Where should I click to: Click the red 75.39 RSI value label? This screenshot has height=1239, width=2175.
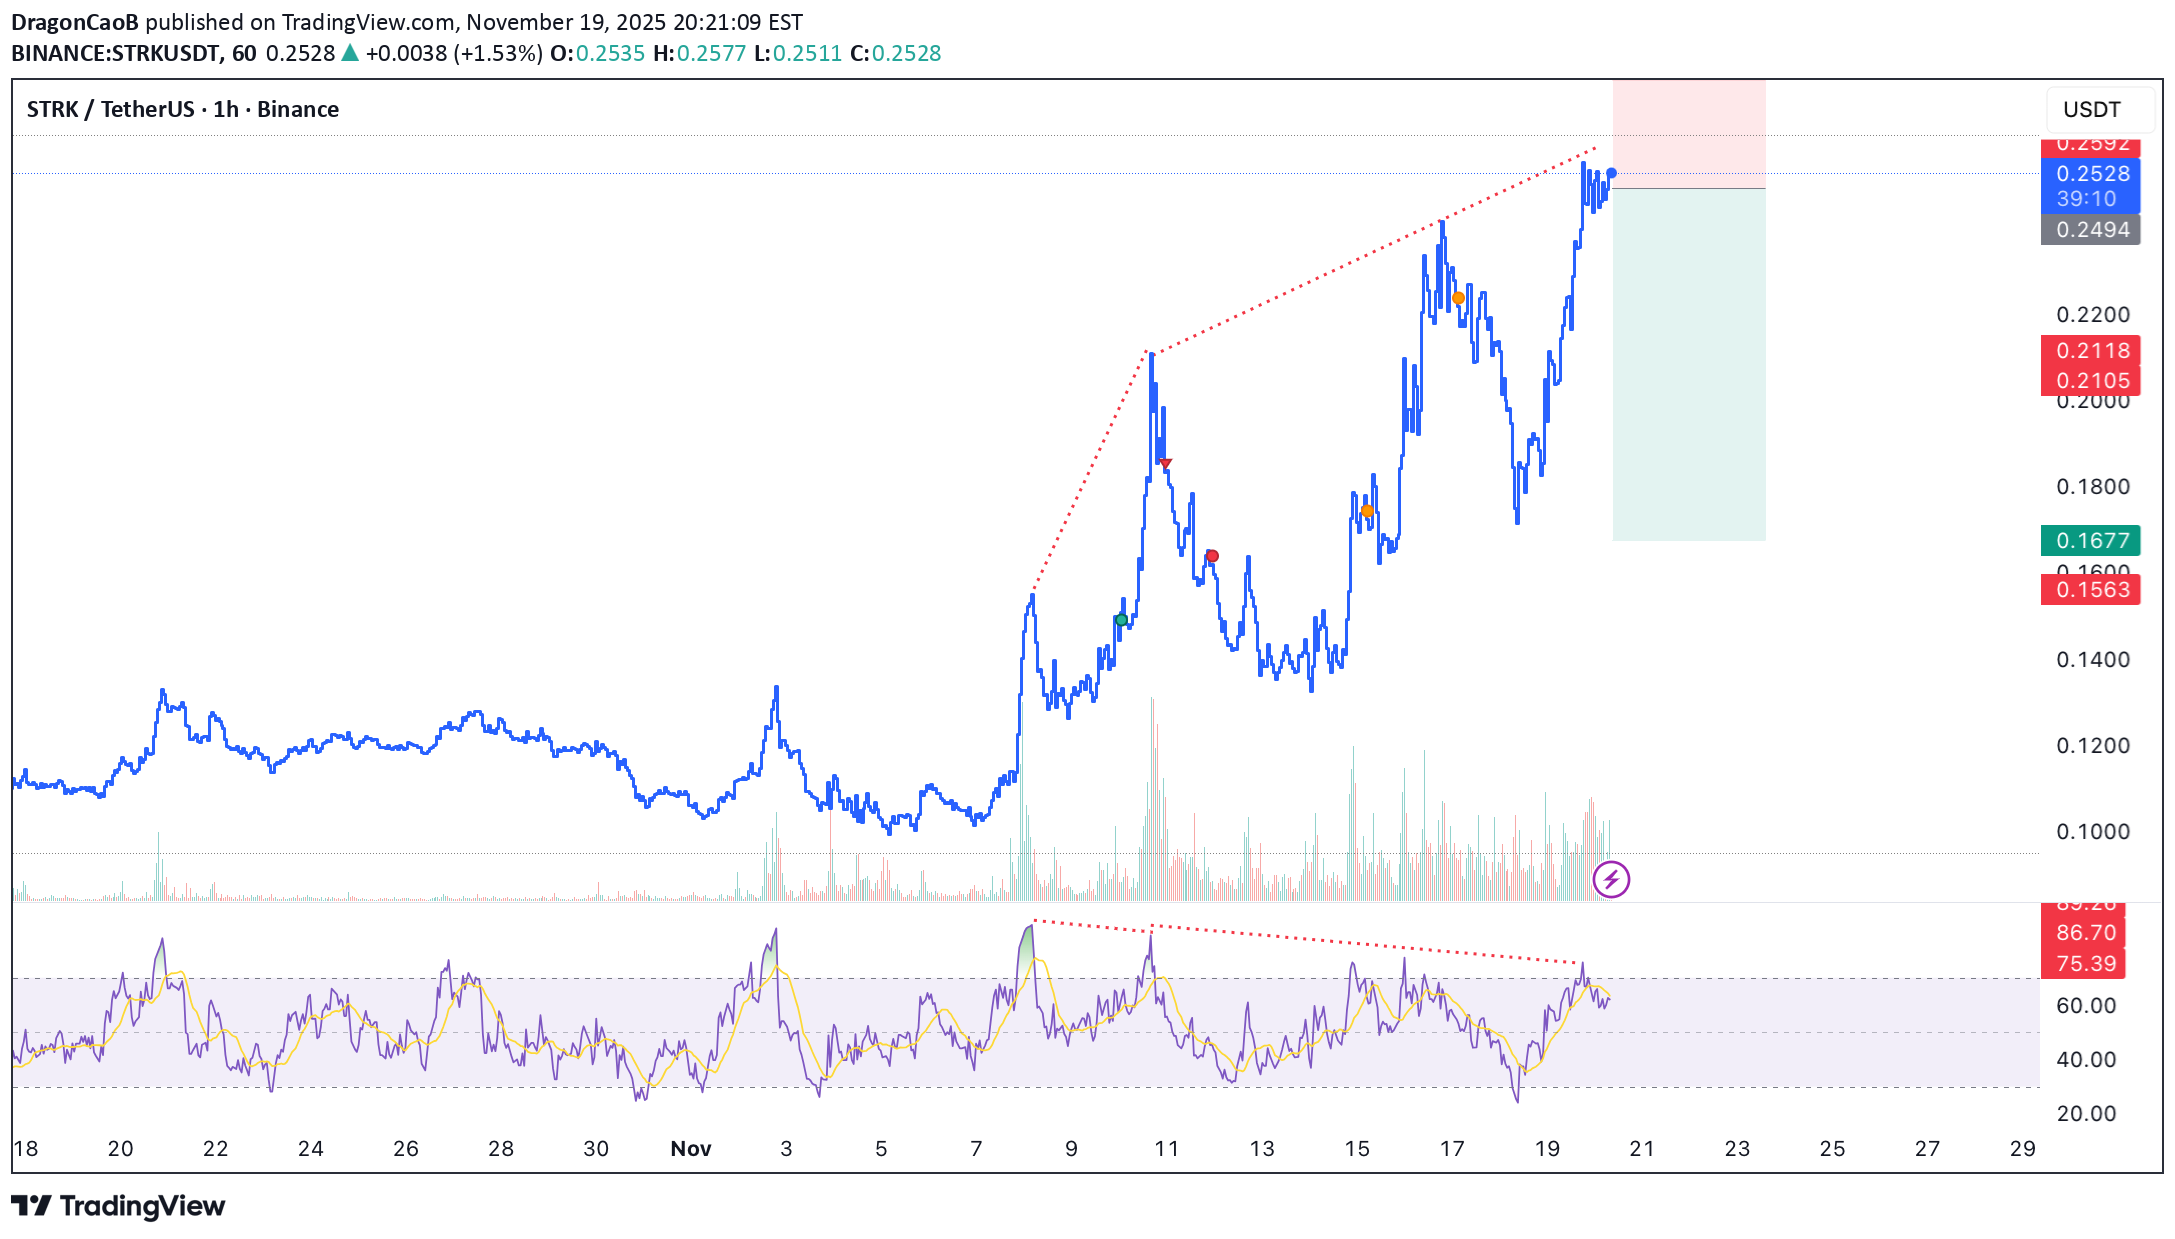[2085, 964]
